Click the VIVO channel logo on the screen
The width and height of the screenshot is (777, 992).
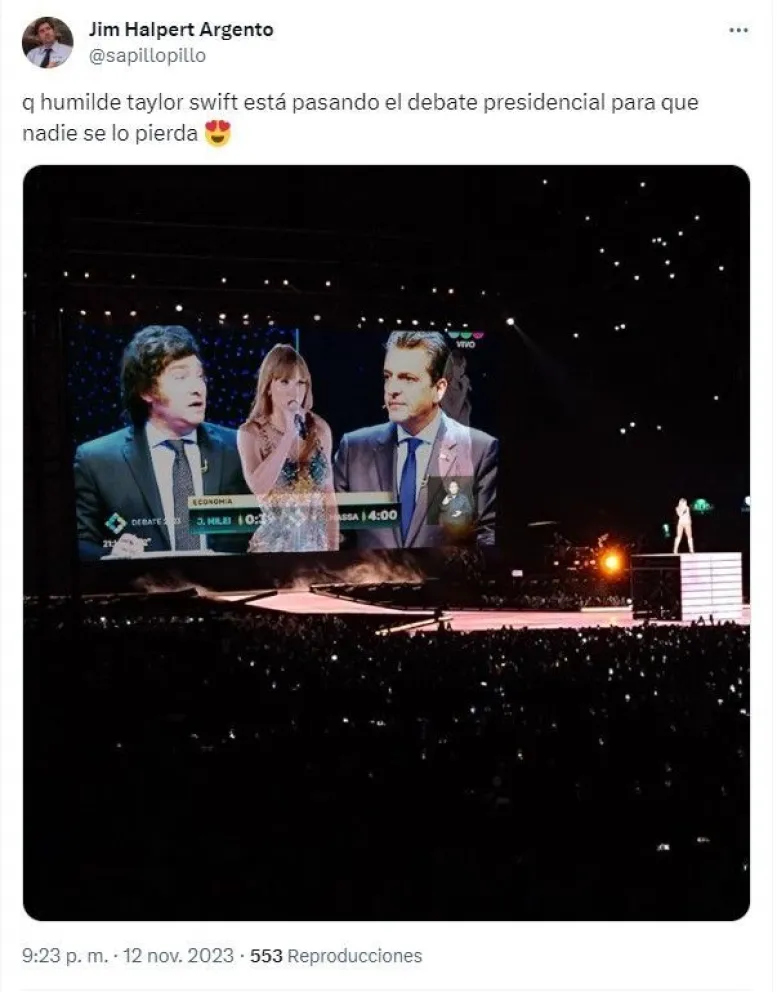465,338
